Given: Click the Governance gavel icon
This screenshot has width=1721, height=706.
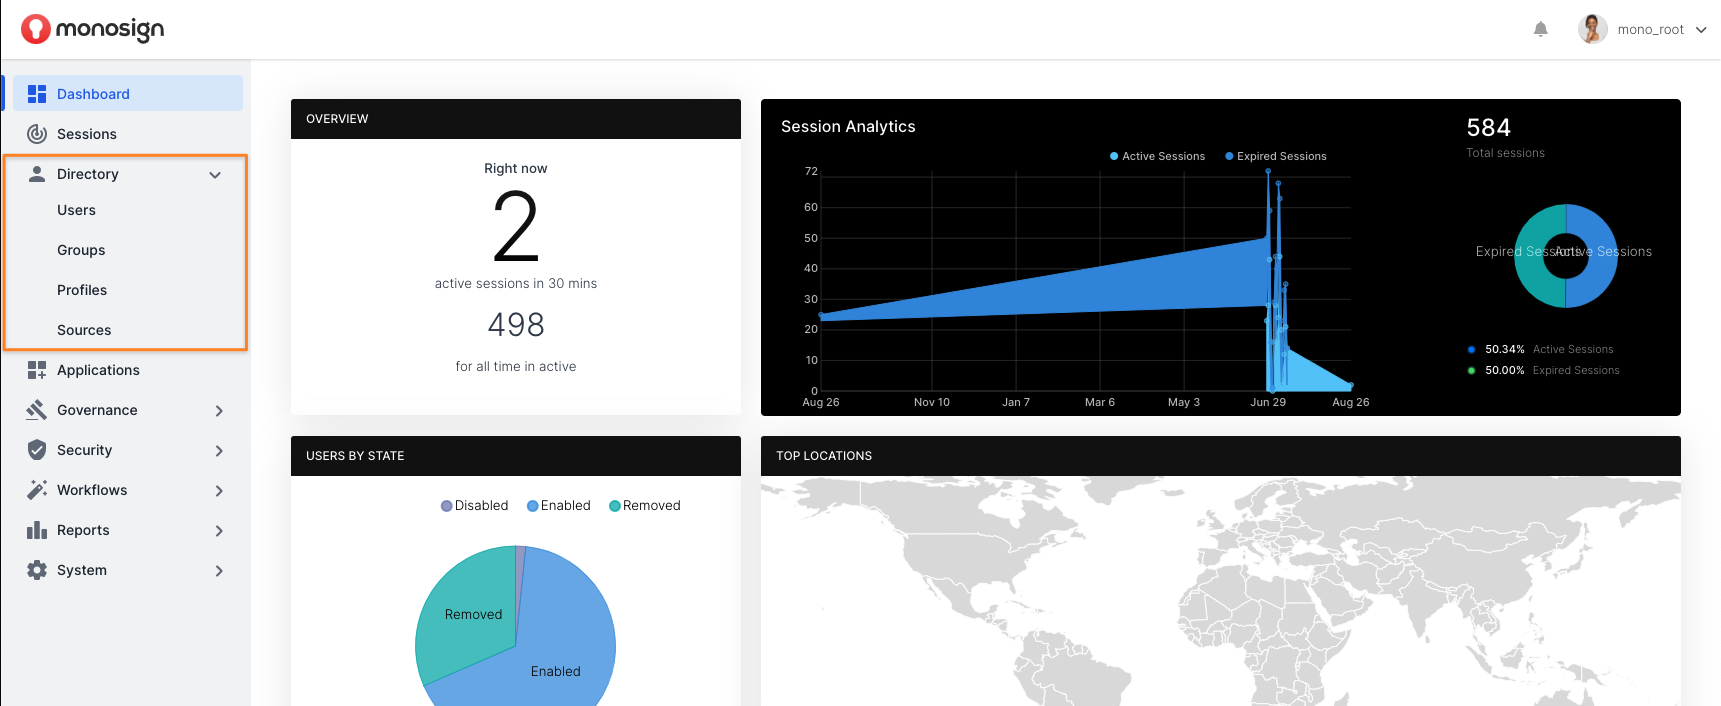Looking at the screenshot, I should click(37, 410).
